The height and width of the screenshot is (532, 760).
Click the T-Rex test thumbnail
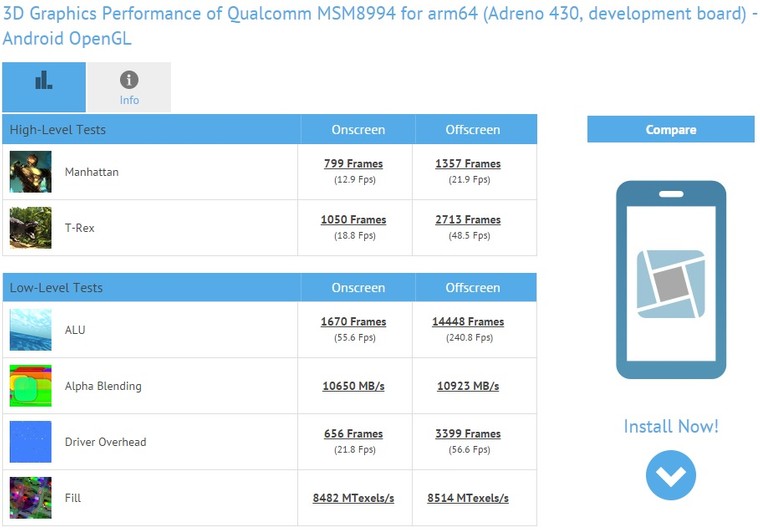(31, 228)
